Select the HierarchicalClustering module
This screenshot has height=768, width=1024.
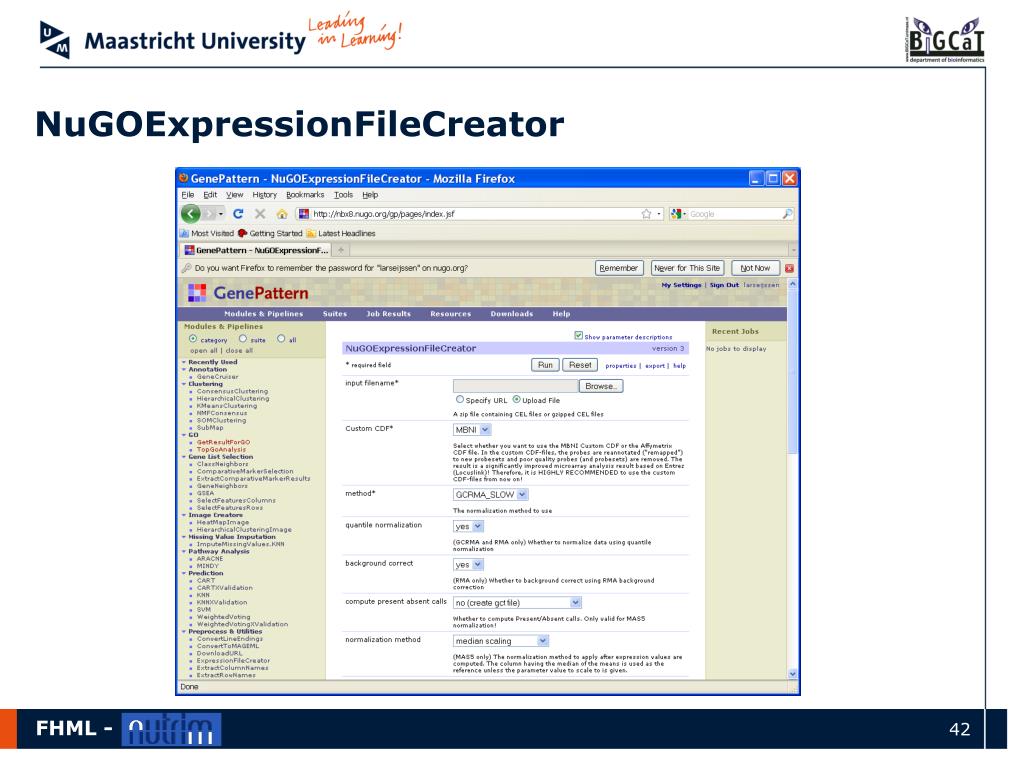[232, 398]
